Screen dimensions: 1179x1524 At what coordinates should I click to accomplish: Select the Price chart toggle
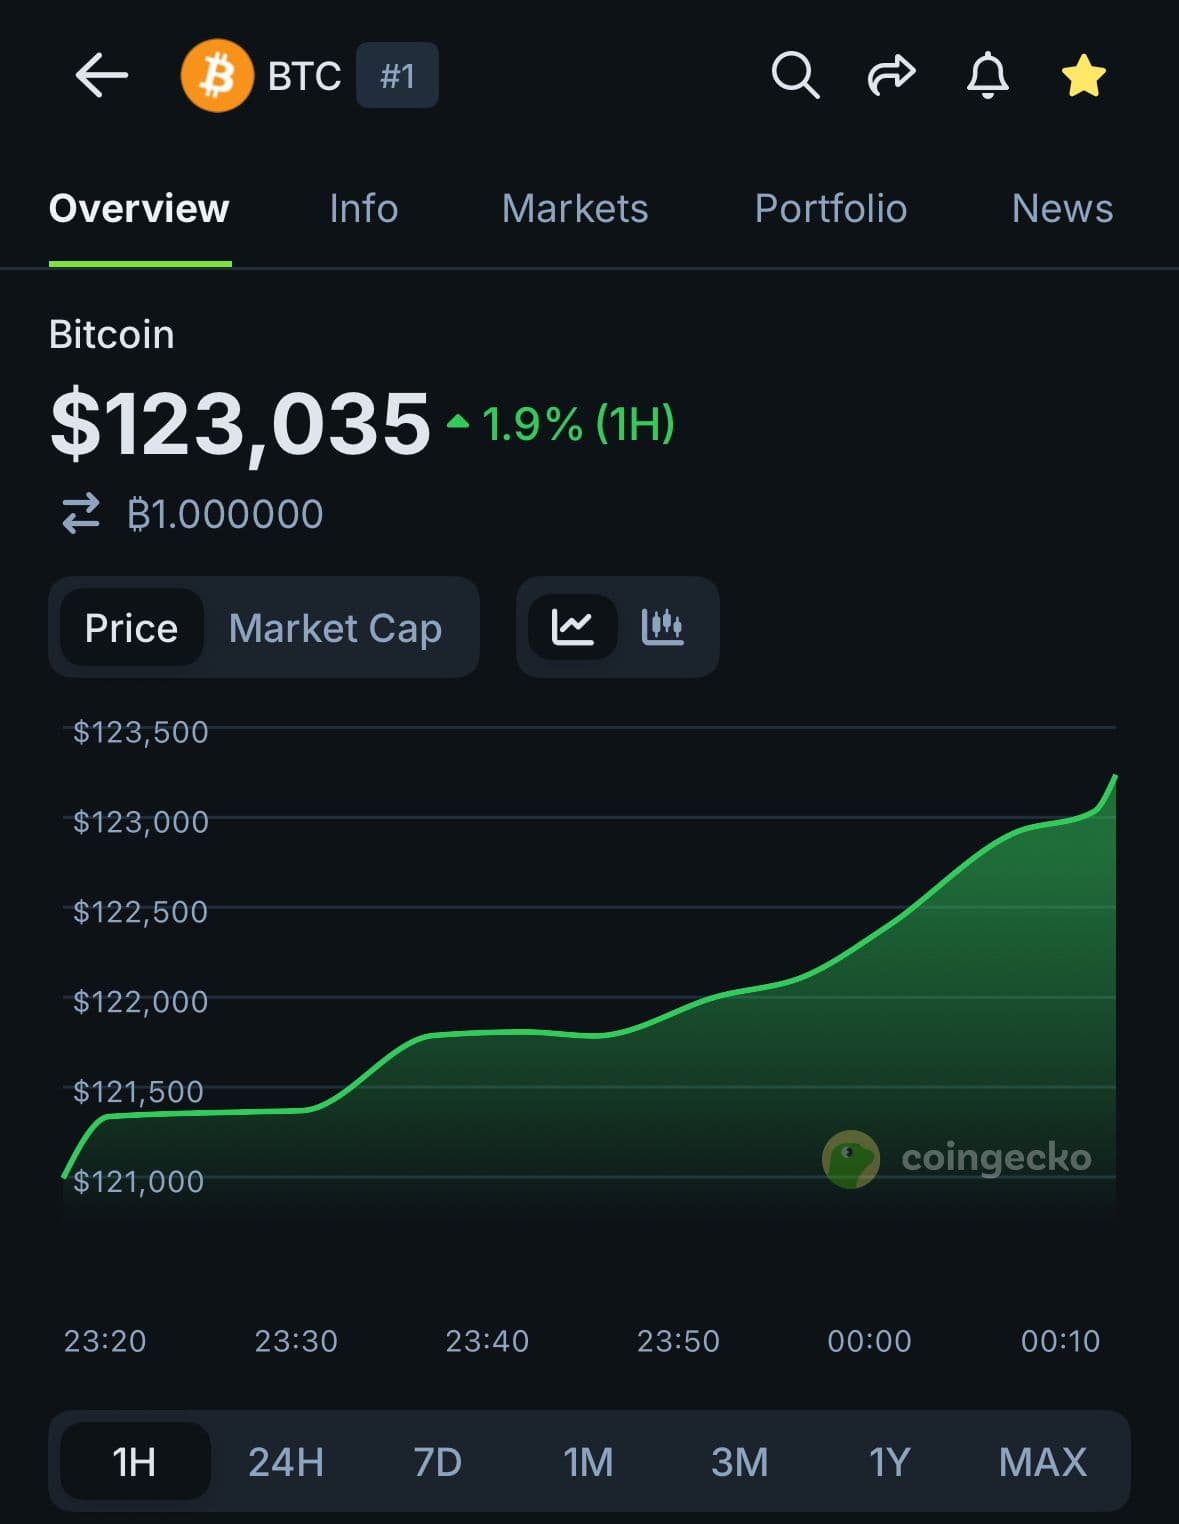(131, 628)
